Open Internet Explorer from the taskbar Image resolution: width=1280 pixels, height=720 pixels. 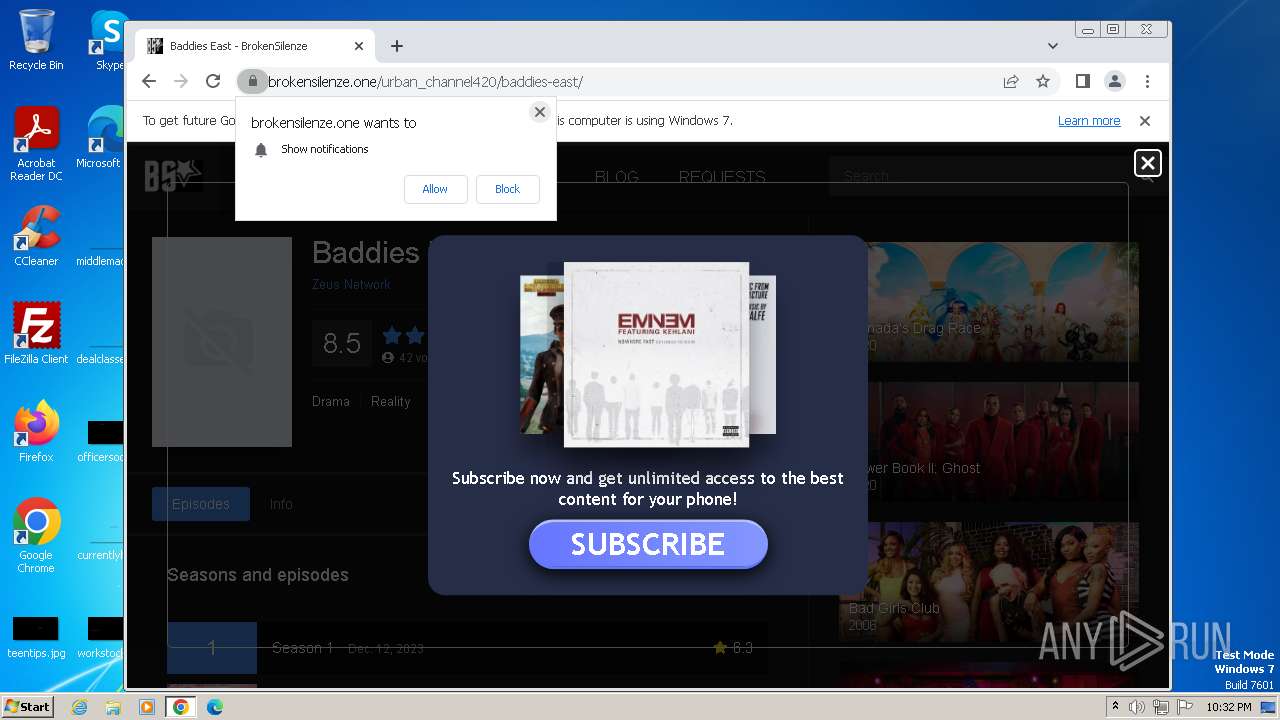pos(79,707)
